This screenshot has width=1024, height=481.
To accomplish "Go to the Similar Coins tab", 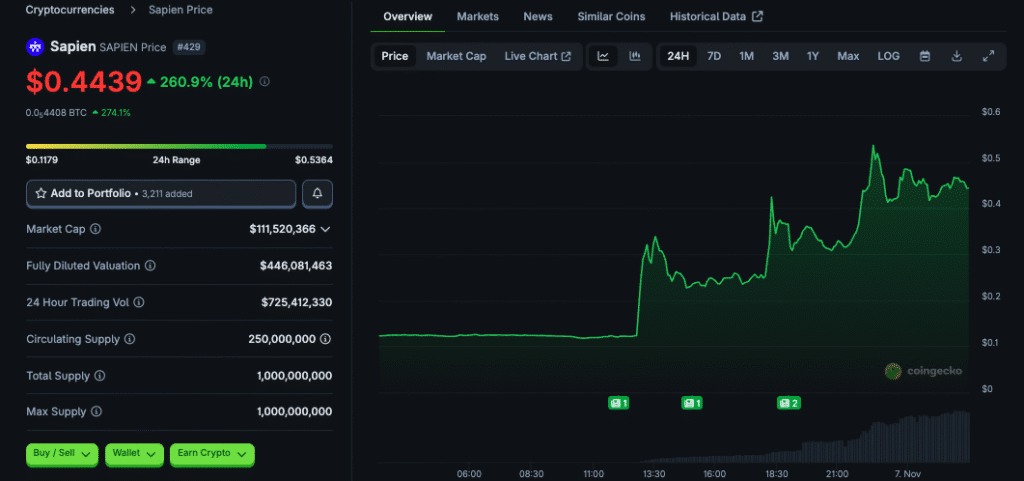I will click(611, 17).
